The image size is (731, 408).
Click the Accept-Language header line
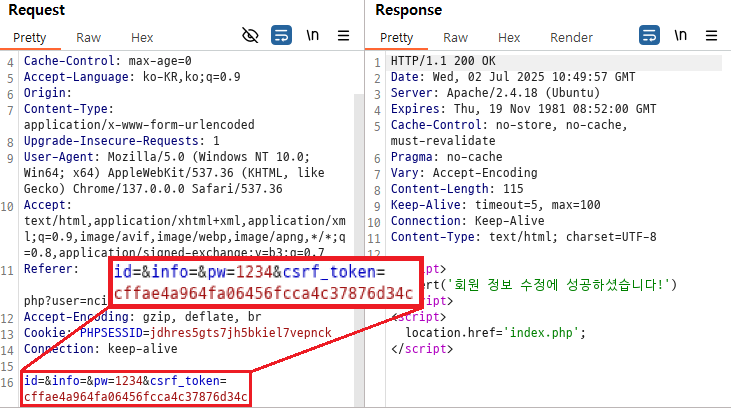[x=132, y=77]
